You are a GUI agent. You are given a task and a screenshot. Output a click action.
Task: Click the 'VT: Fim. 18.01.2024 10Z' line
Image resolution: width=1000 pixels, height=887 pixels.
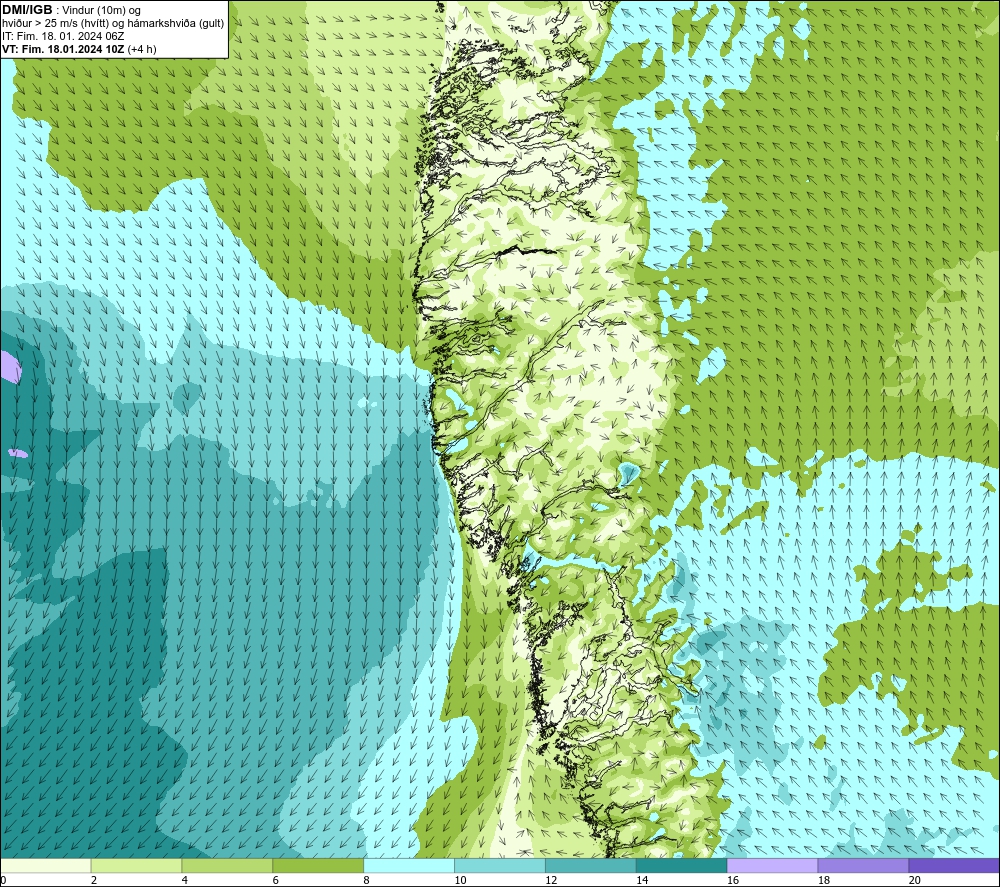click(x=79, y=49)
